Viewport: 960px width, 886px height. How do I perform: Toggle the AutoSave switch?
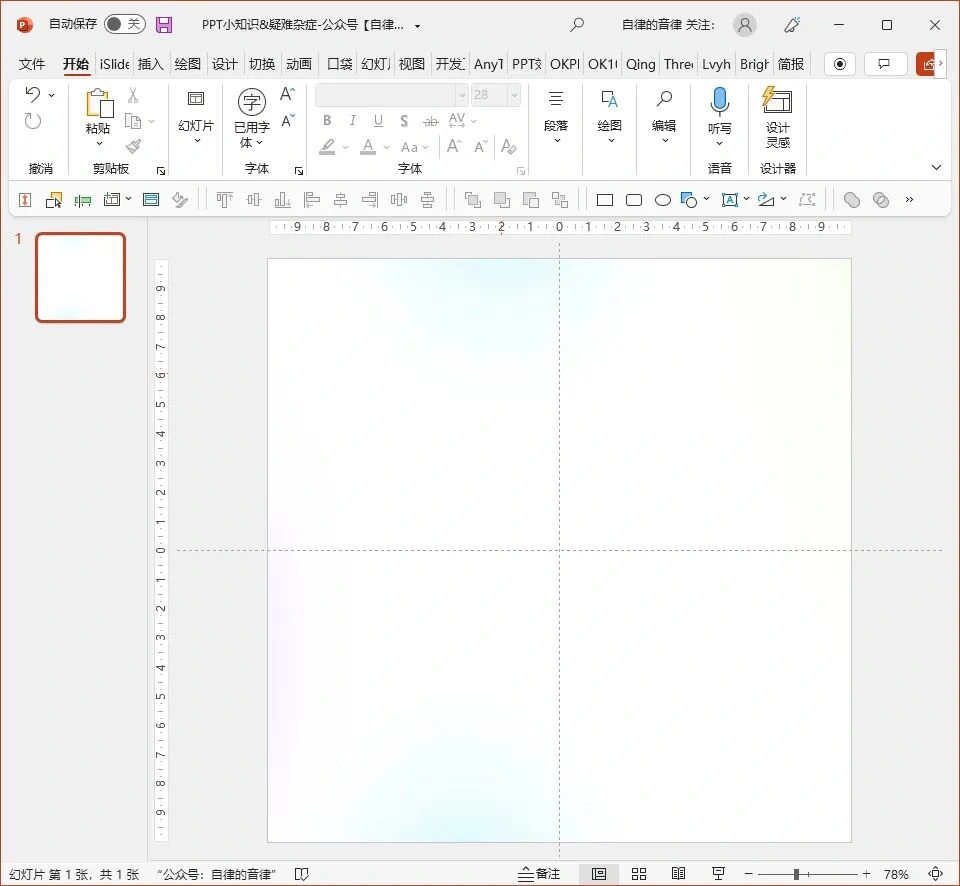pos(124,24)
